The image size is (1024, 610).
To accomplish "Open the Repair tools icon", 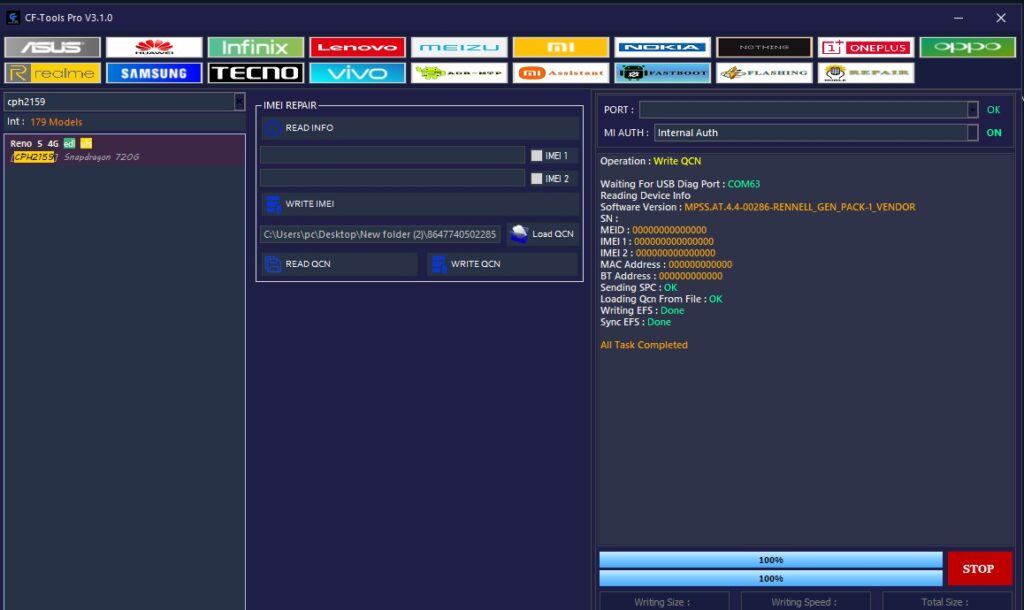I will click(865, 73).
